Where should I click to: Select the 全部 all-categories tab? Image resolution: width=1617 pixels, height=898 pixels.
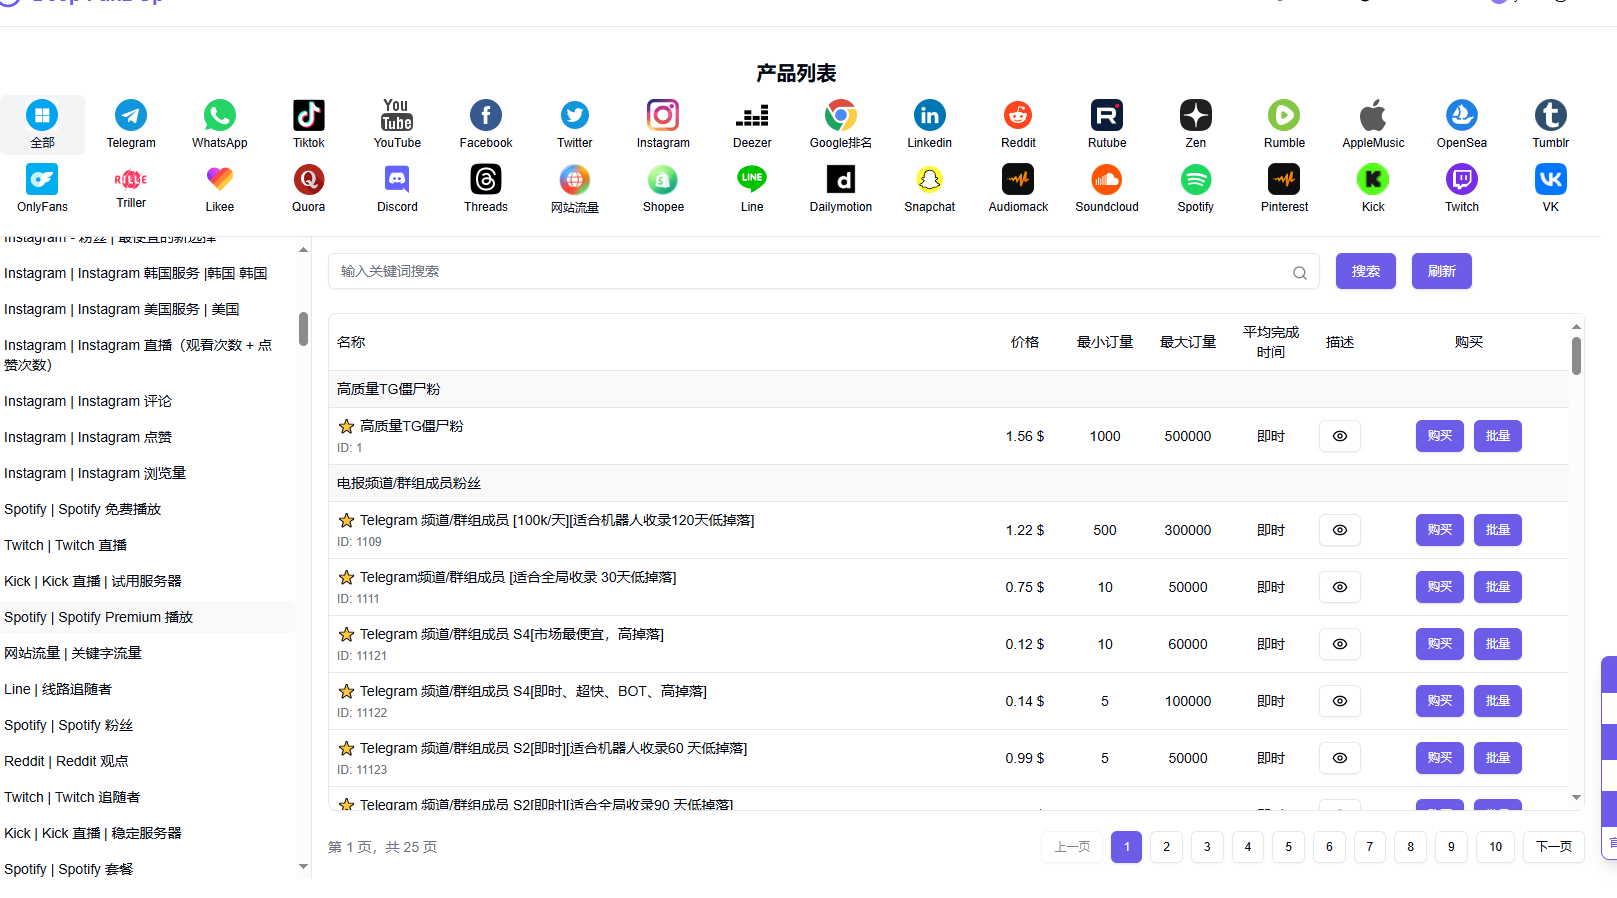click(x=42, y=124)
